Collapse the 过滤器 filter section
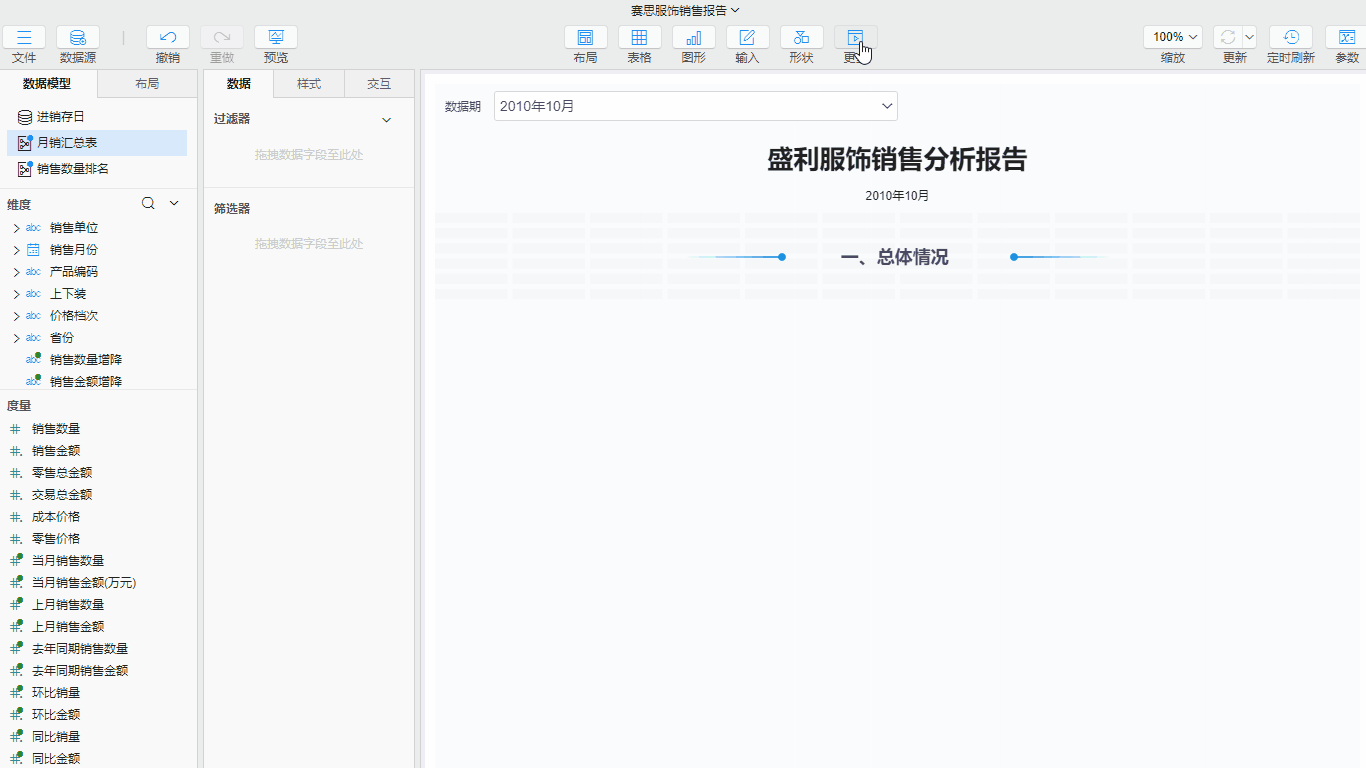 pyautogui.click(x=387, y=119)
